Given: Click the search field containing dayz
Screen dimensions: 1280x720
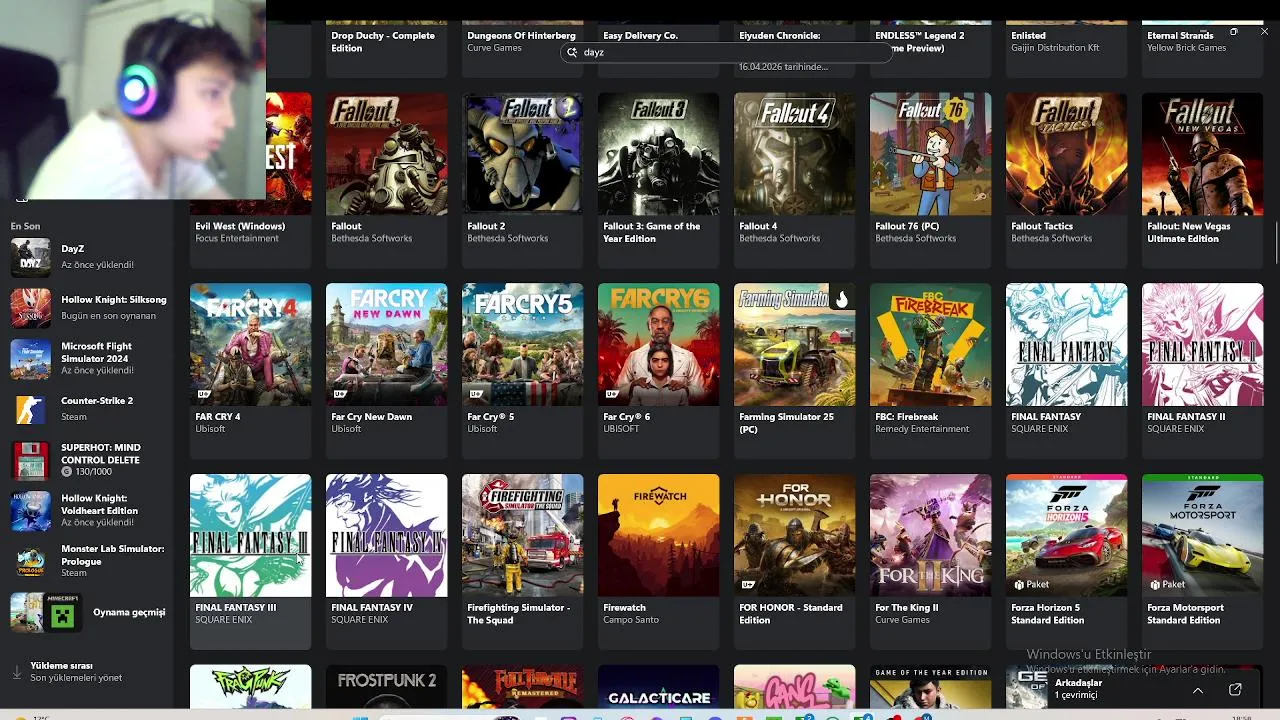Looking at the screenshot, I should coord(726,52).
